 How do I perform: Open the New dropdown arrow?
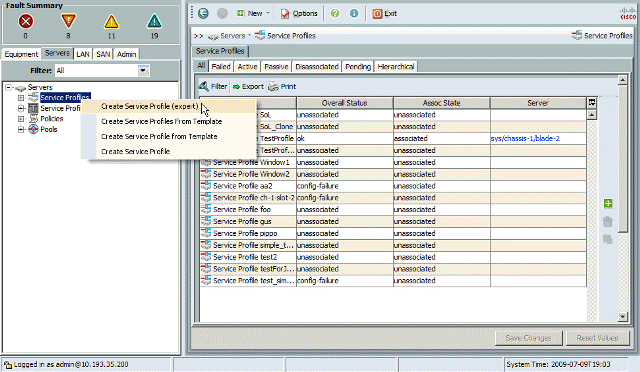click(x=268, y=13)
